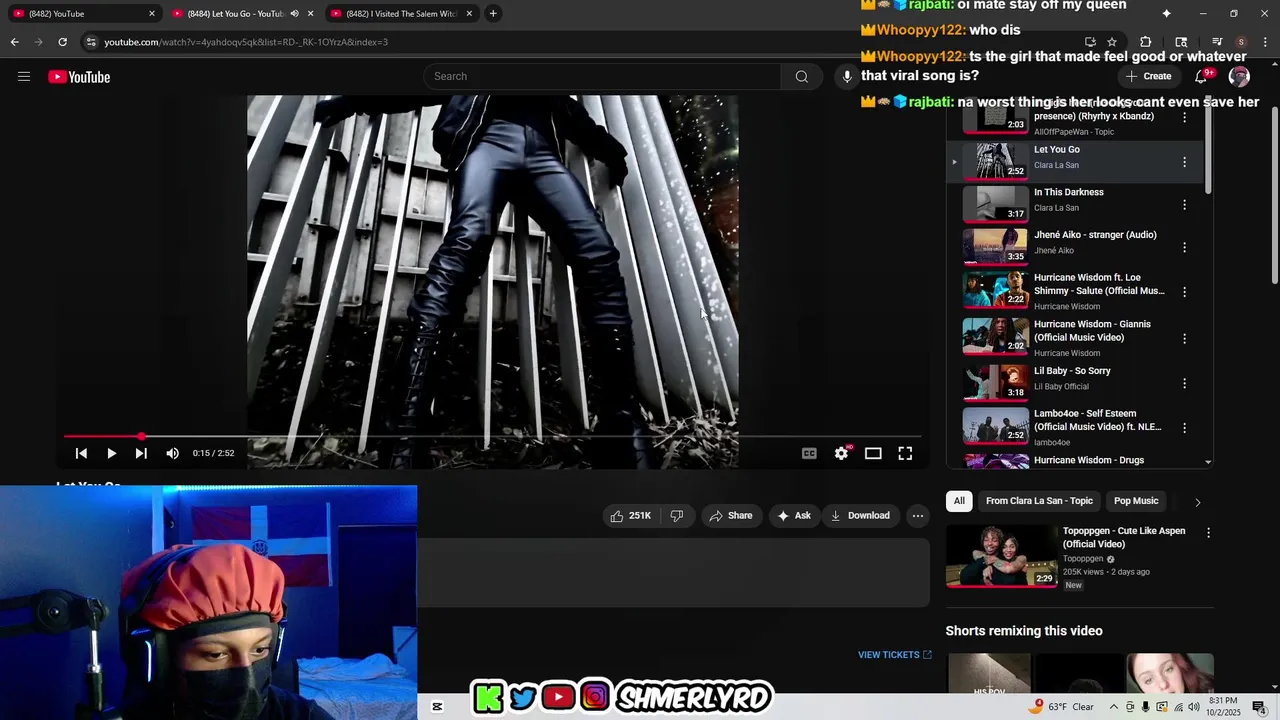Show more filter chips arrow
The height and width of the screenshot is (720, 1280).
point(1197,502)
